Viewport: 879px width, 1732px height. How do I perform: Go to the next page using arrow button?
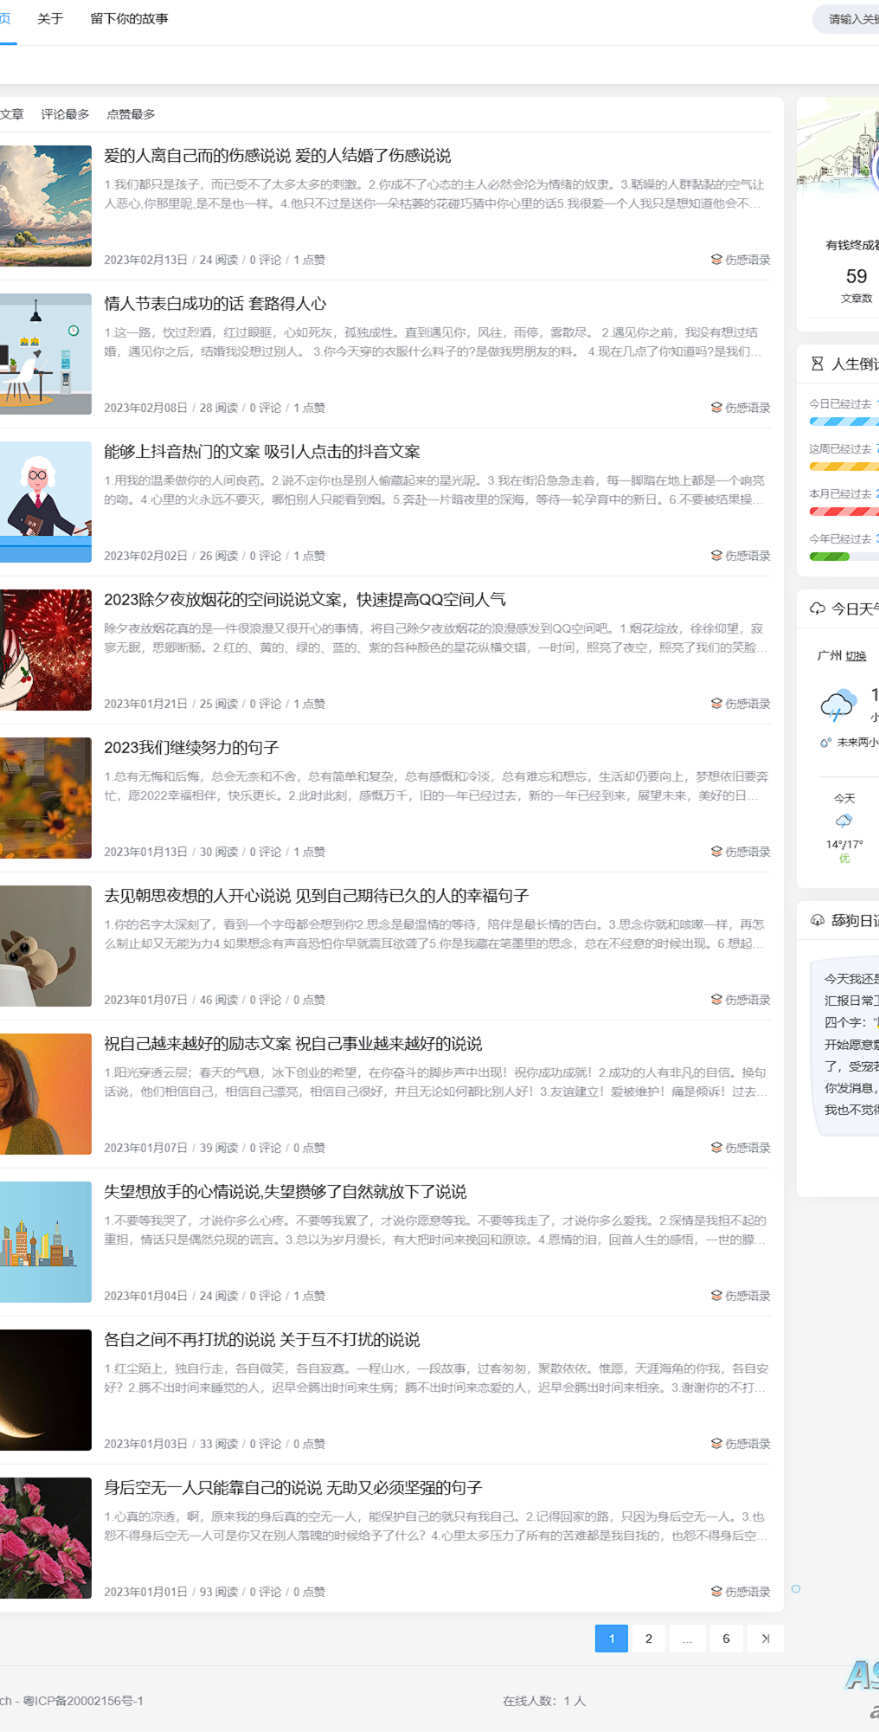point(765,1638)
